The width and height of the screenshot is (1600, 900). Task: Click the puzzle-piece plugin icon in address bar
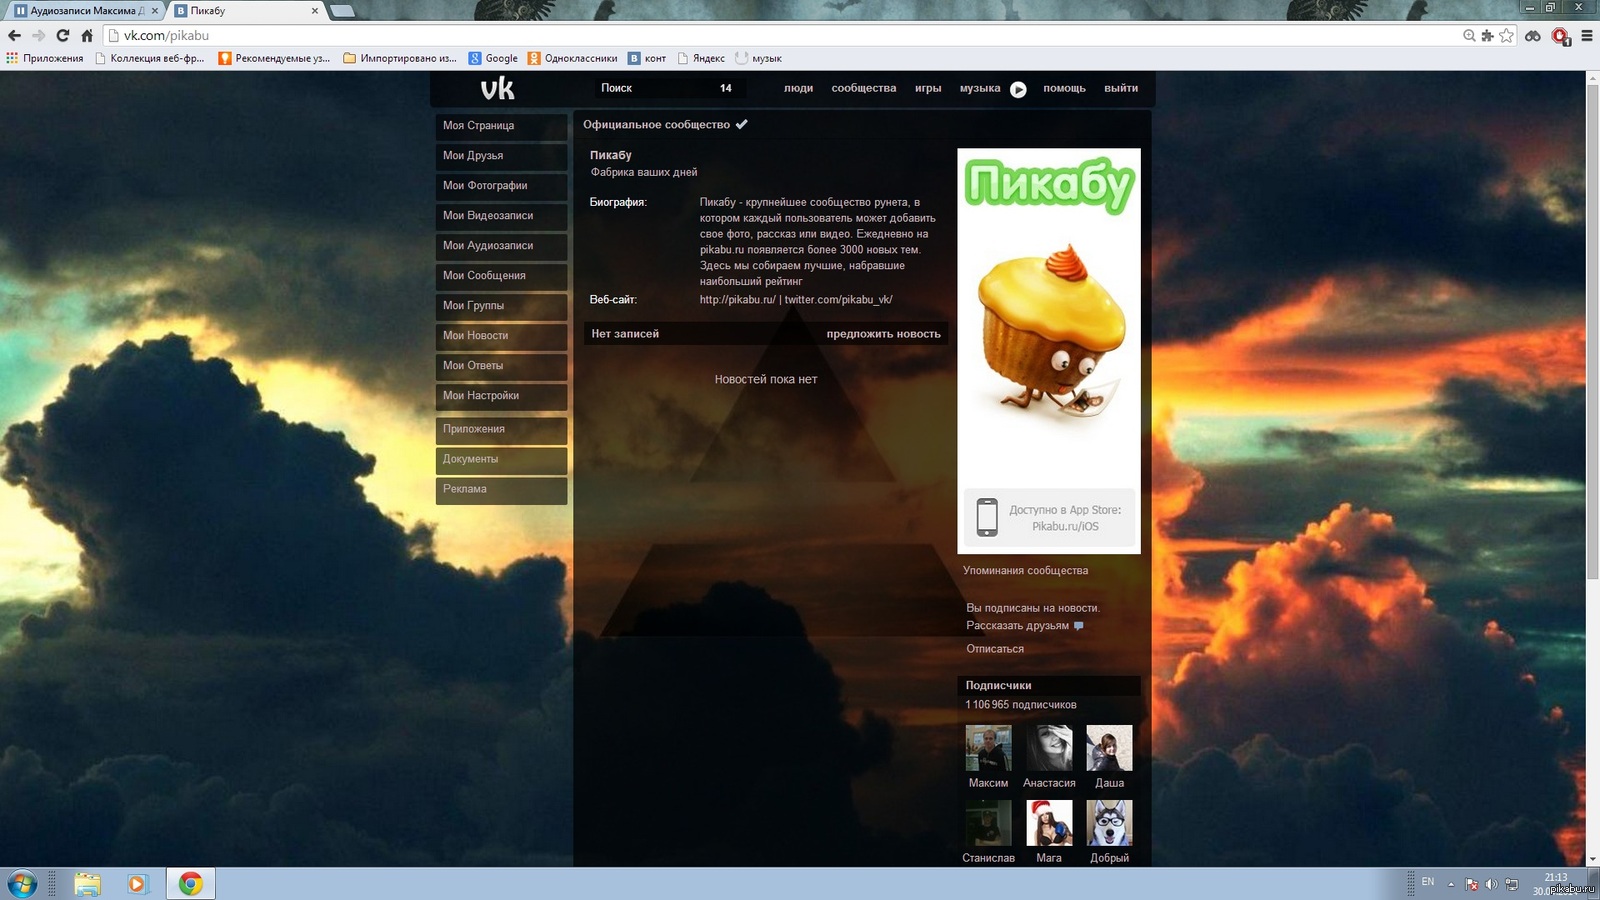(x=1487, y=35)
